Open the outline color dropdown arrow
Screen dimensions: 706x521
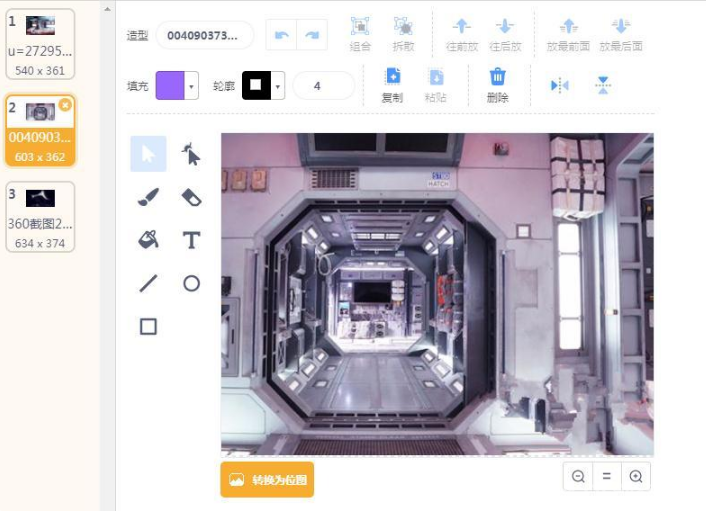(x=278, y=86)
